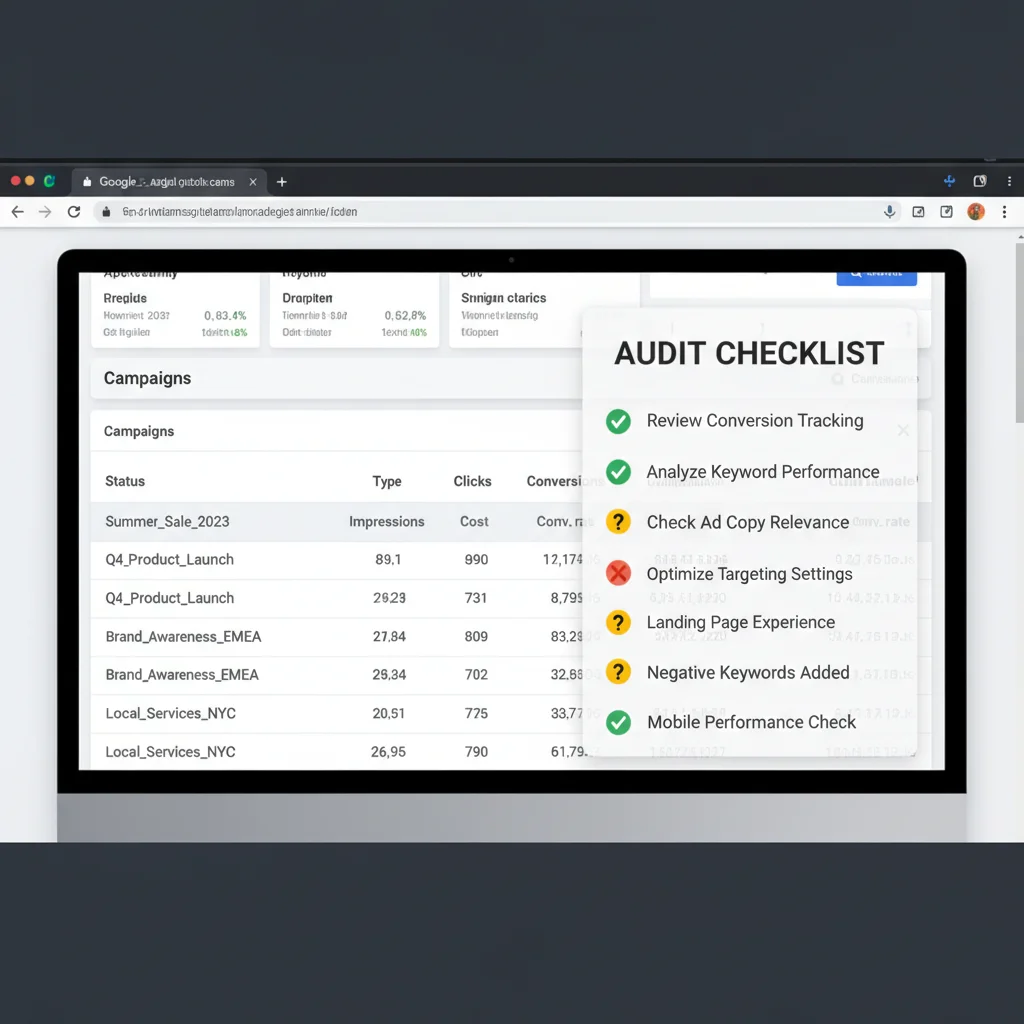Click the microphone icon in the address bar
The width and height of the screenshot is (1024, 1024).
[889, 212]
